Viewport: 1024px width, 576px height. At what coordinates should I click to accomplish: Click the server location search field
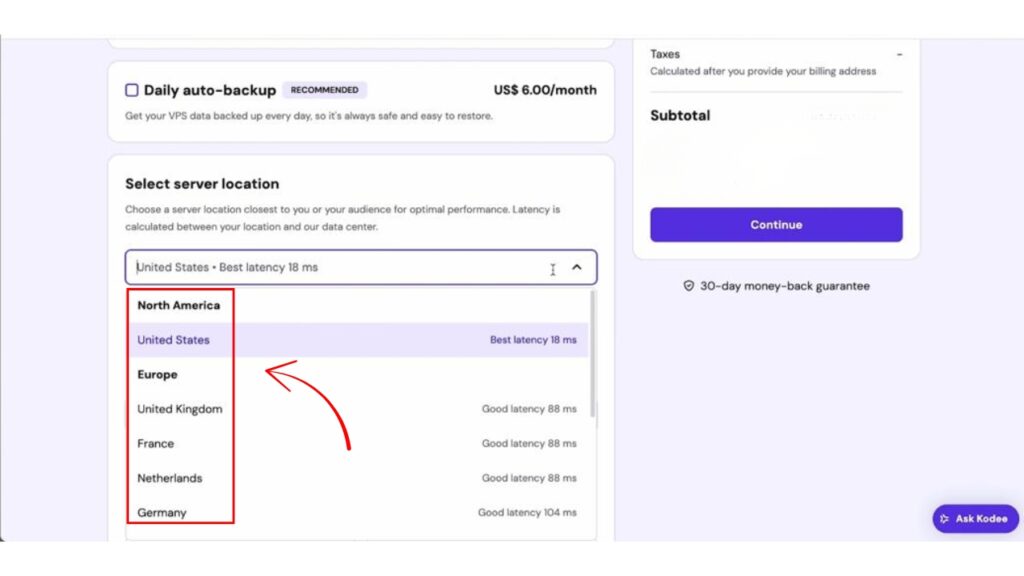click(x=330, y=267)
